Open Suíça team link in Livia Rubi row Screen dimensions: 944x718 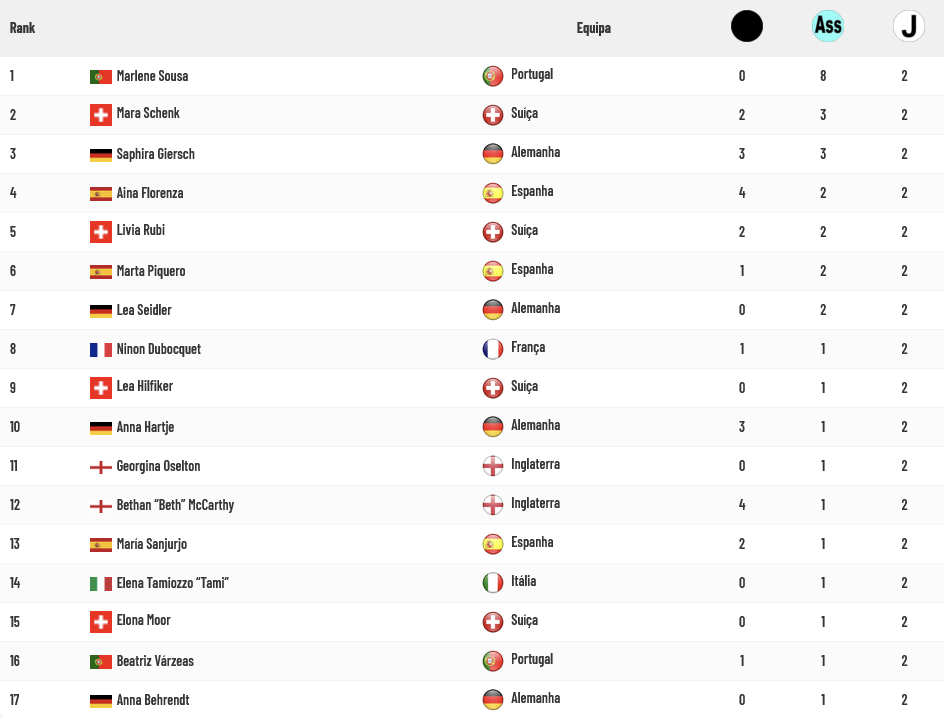point(524,231)
